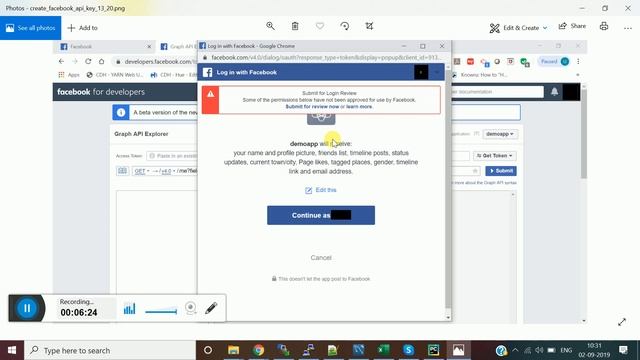The height and width of the screenshot is (360, 640).
Task: Open the Photos more options ellipsis
Action: pyautogui.click(x=628, y=28)
